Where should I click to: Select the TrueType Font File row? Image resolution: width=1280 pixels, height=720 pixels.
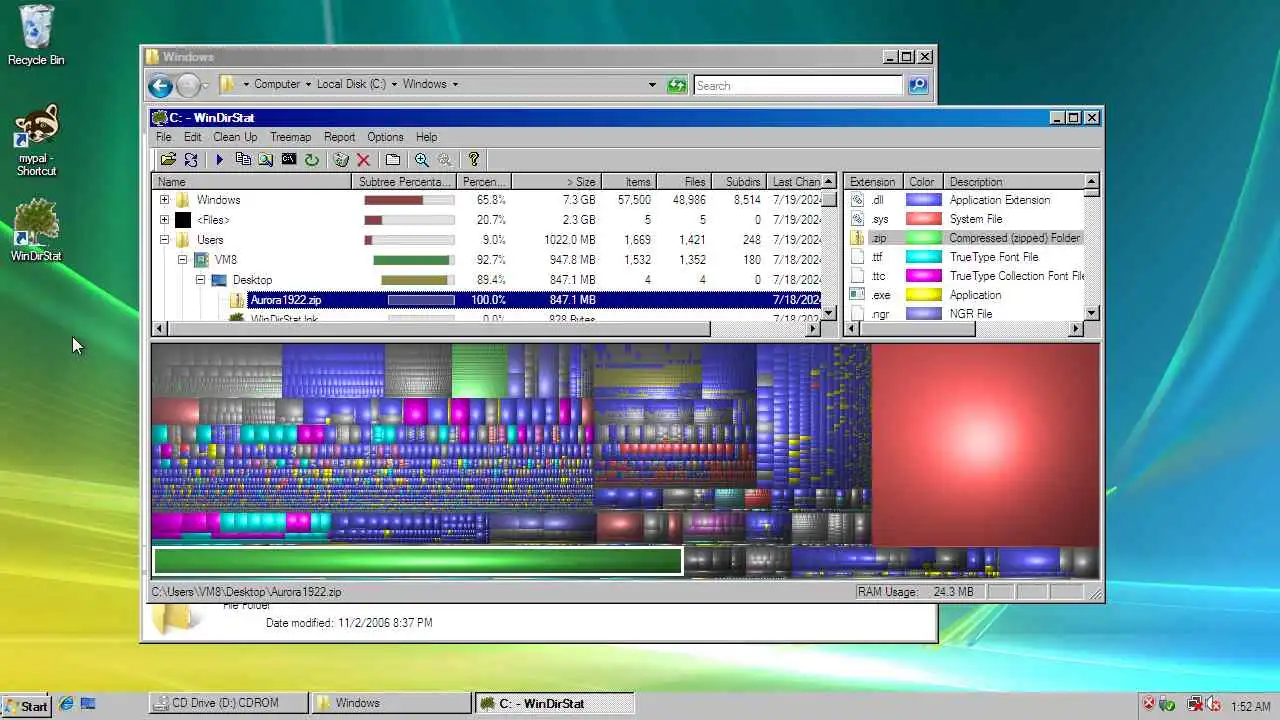tap(965, 257)
